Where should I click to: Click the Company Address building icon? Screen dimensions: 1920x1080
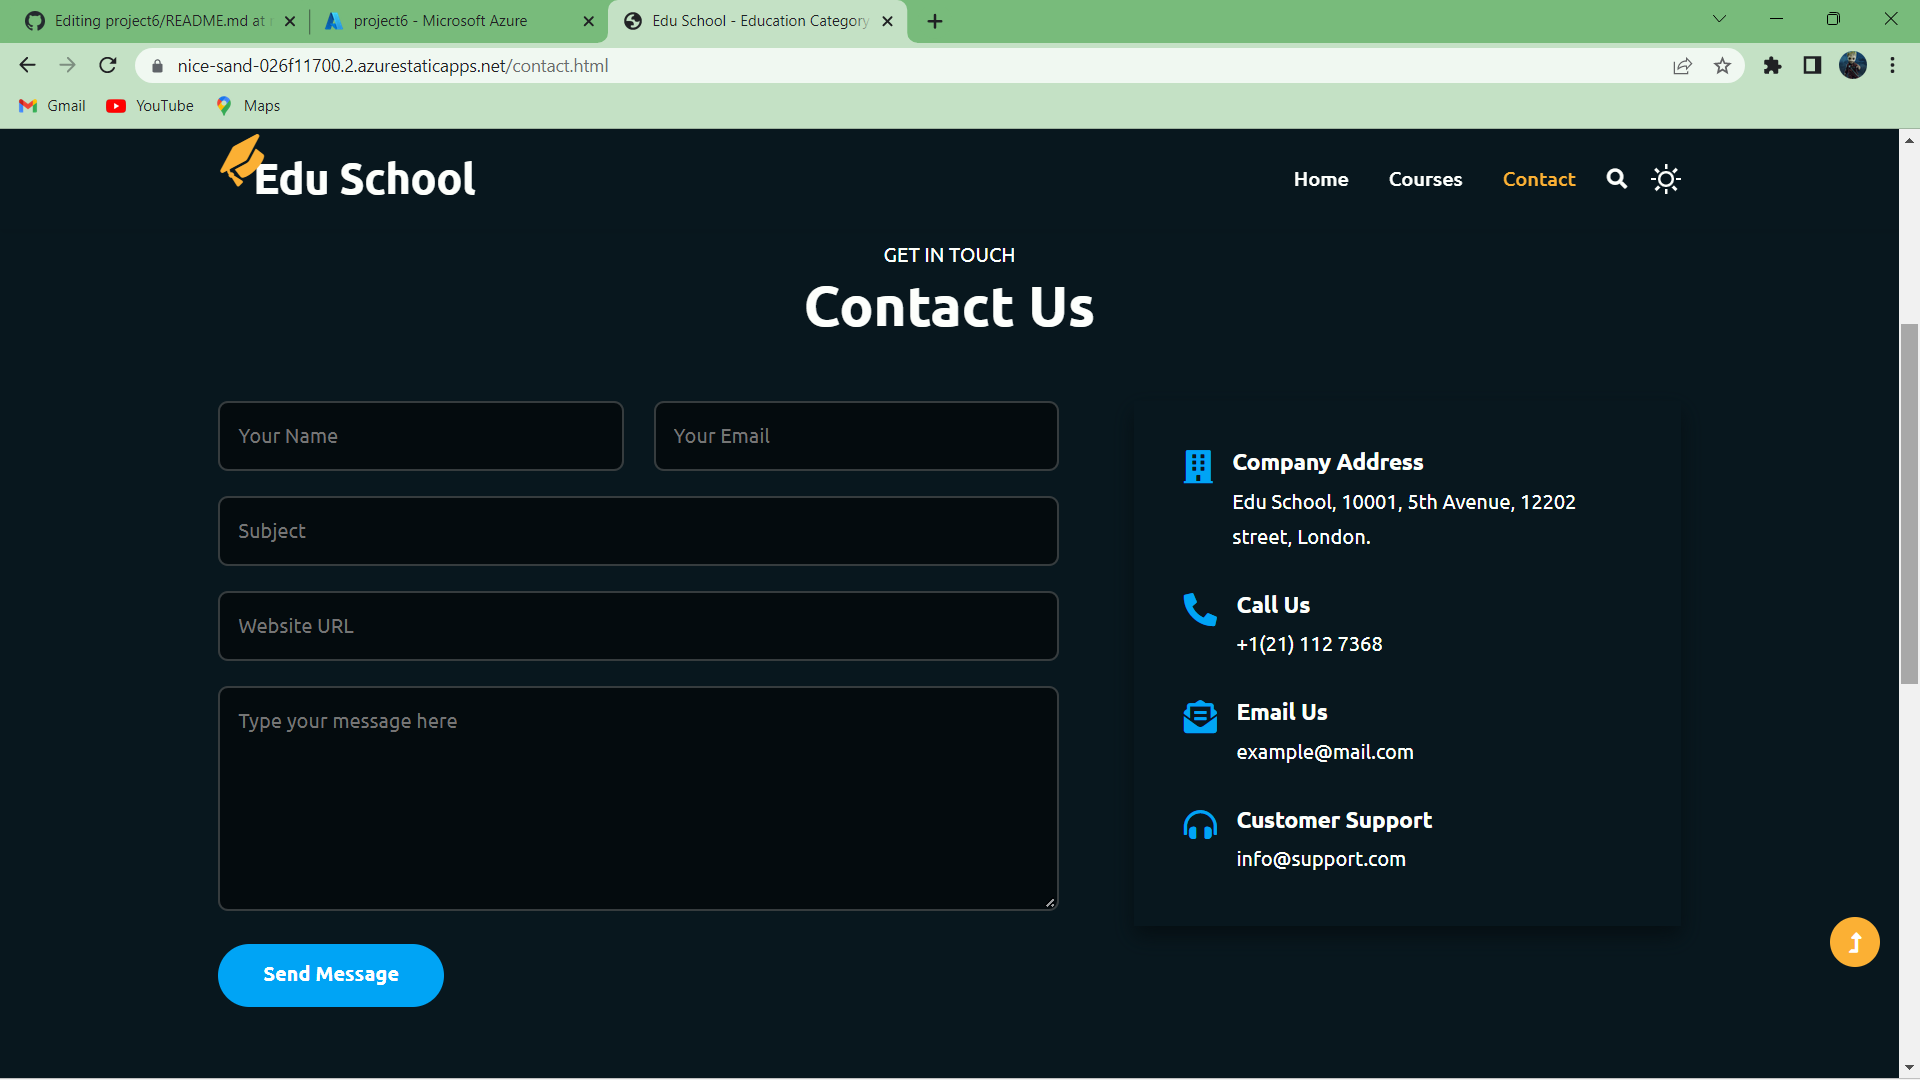click(x=1197, y=466)
